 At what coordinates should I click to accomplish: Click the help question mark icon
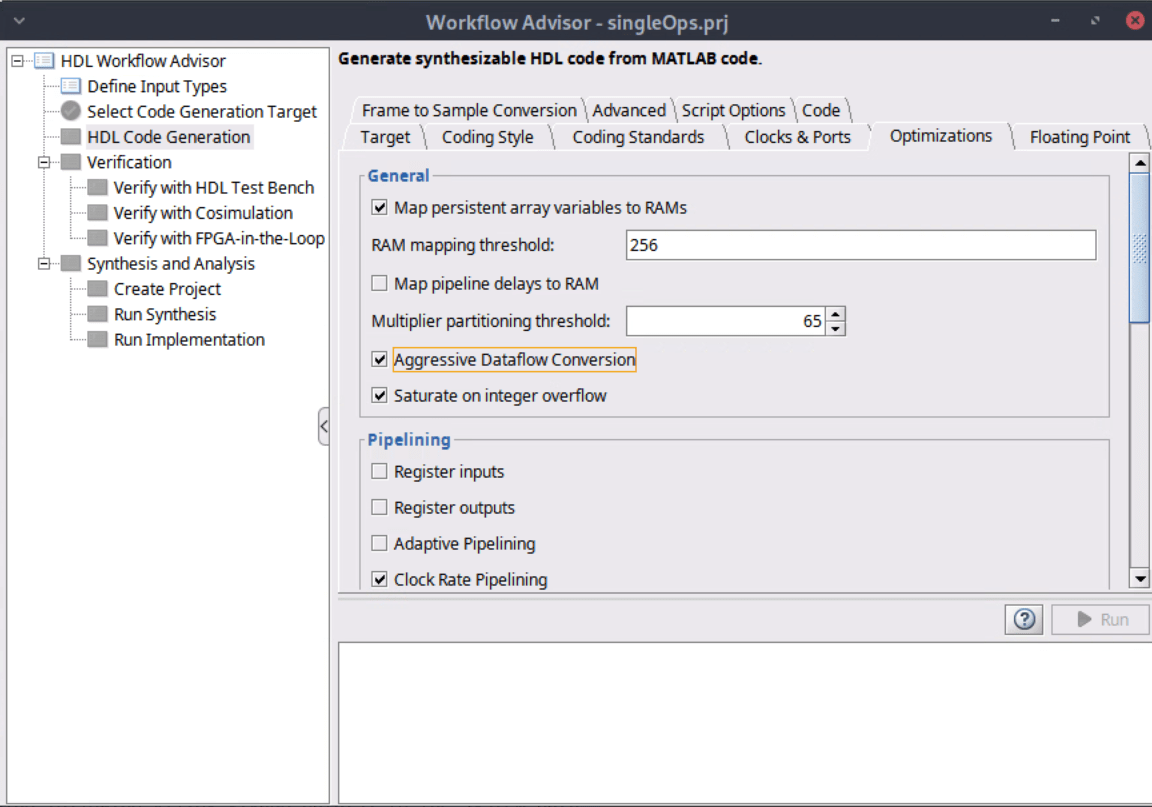coord(1024,619)
